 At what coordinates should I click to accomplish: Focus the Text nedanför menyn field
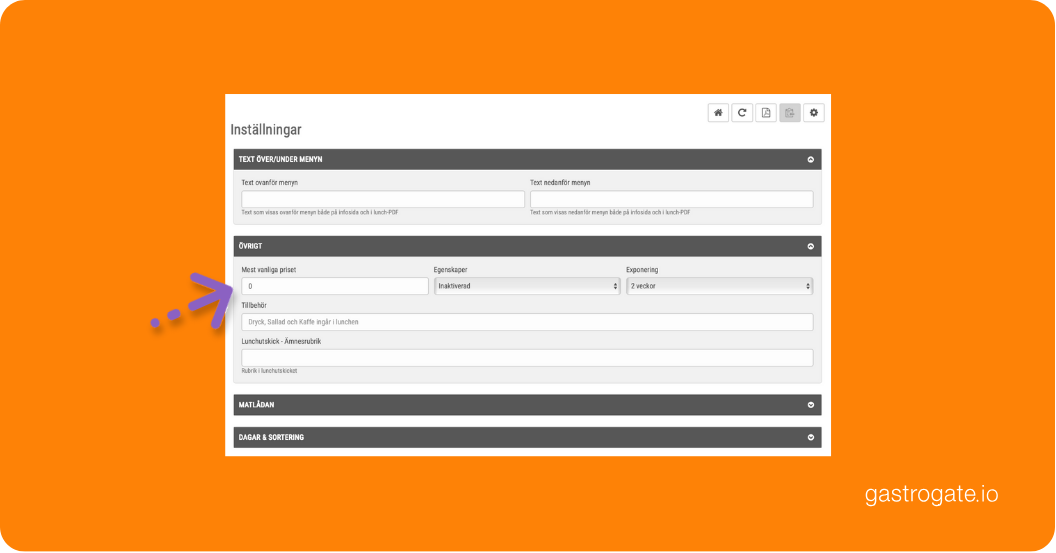click(x=671, y=199)
